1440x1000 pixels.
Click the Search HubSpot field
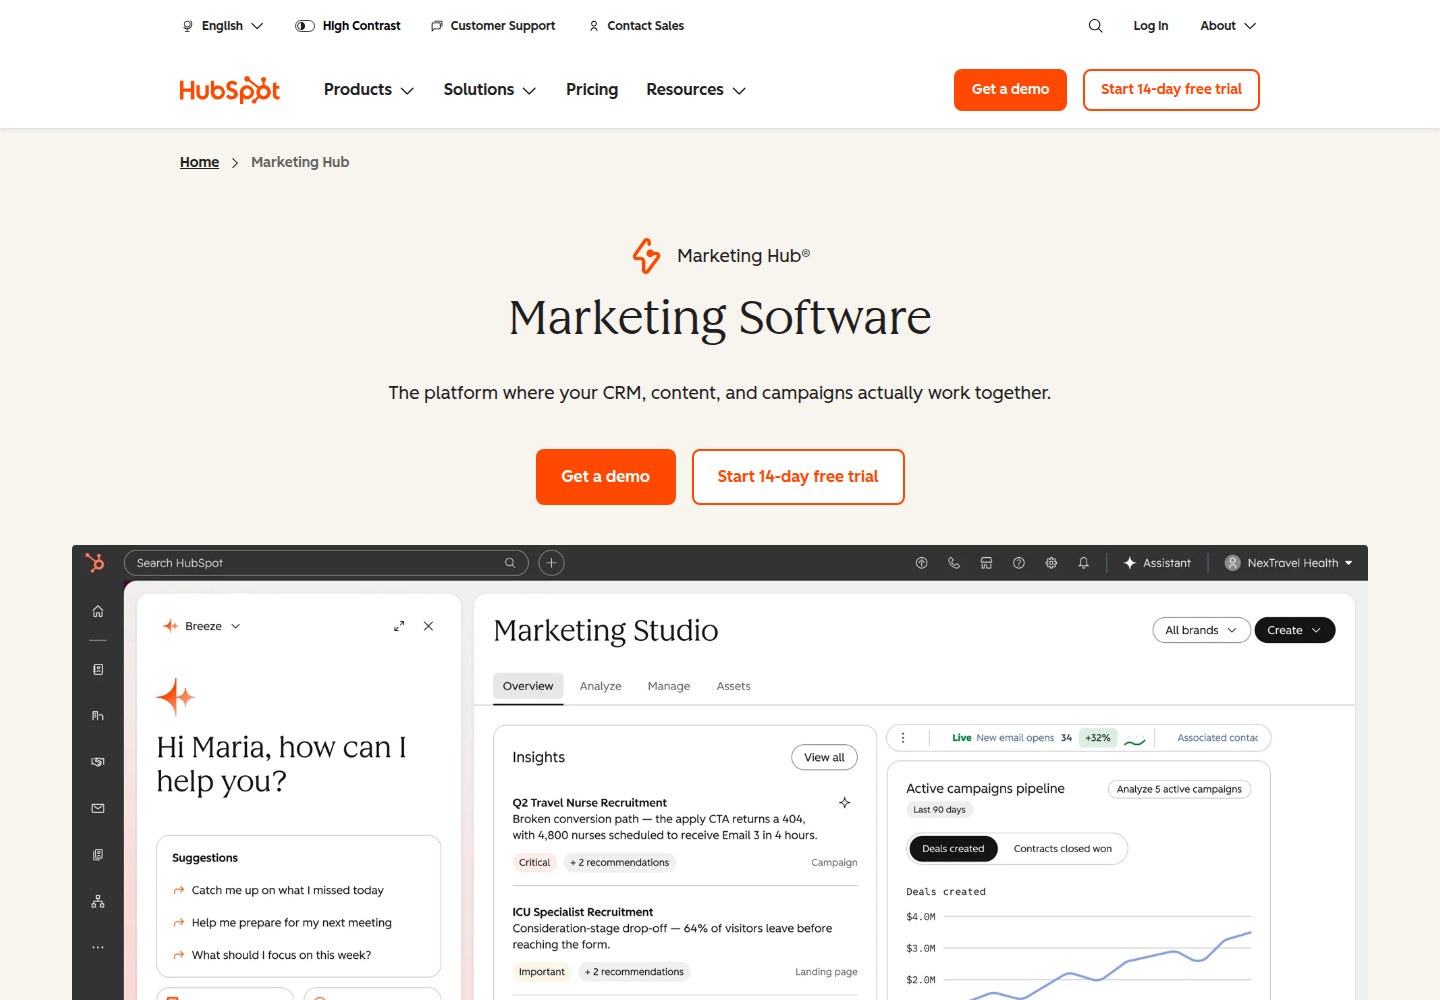point(326,563)
